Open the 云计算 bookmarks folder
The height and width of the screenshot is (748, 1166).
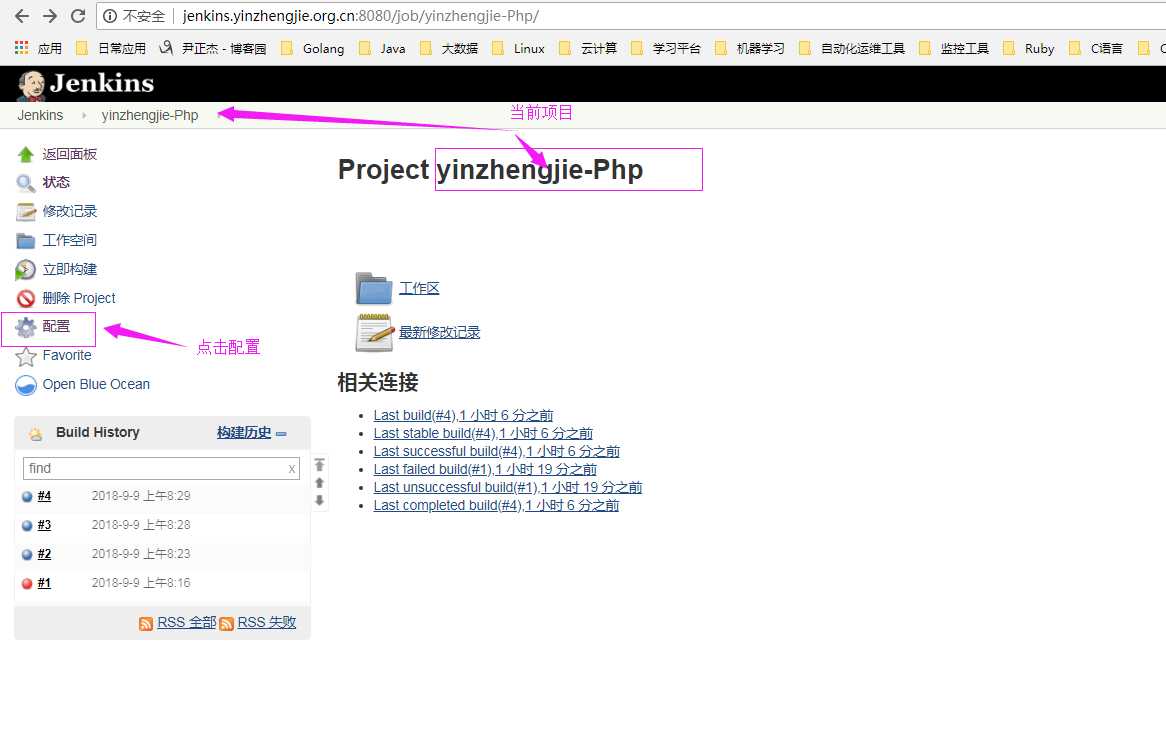tap(588, 48)
